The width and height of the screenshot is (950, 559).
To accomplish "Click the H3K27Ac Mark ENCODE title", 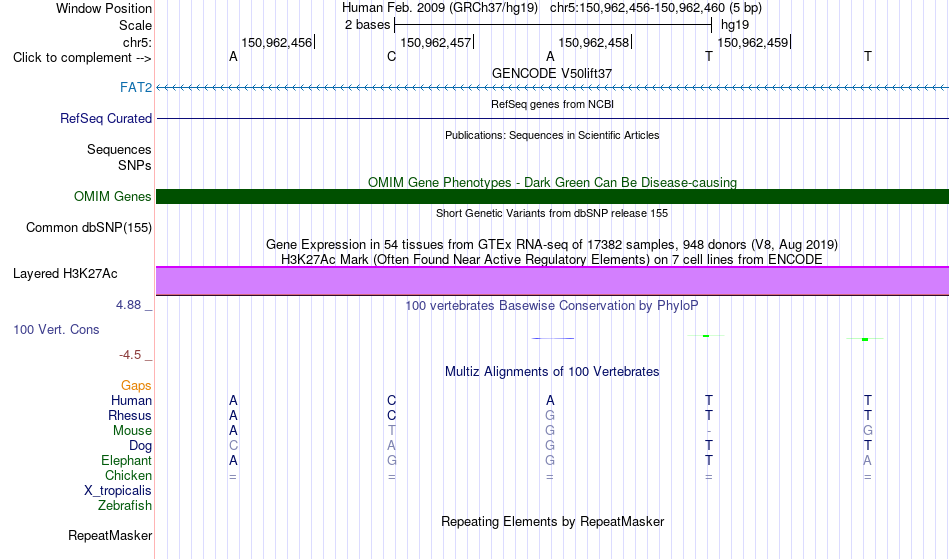I will [552, 259].
